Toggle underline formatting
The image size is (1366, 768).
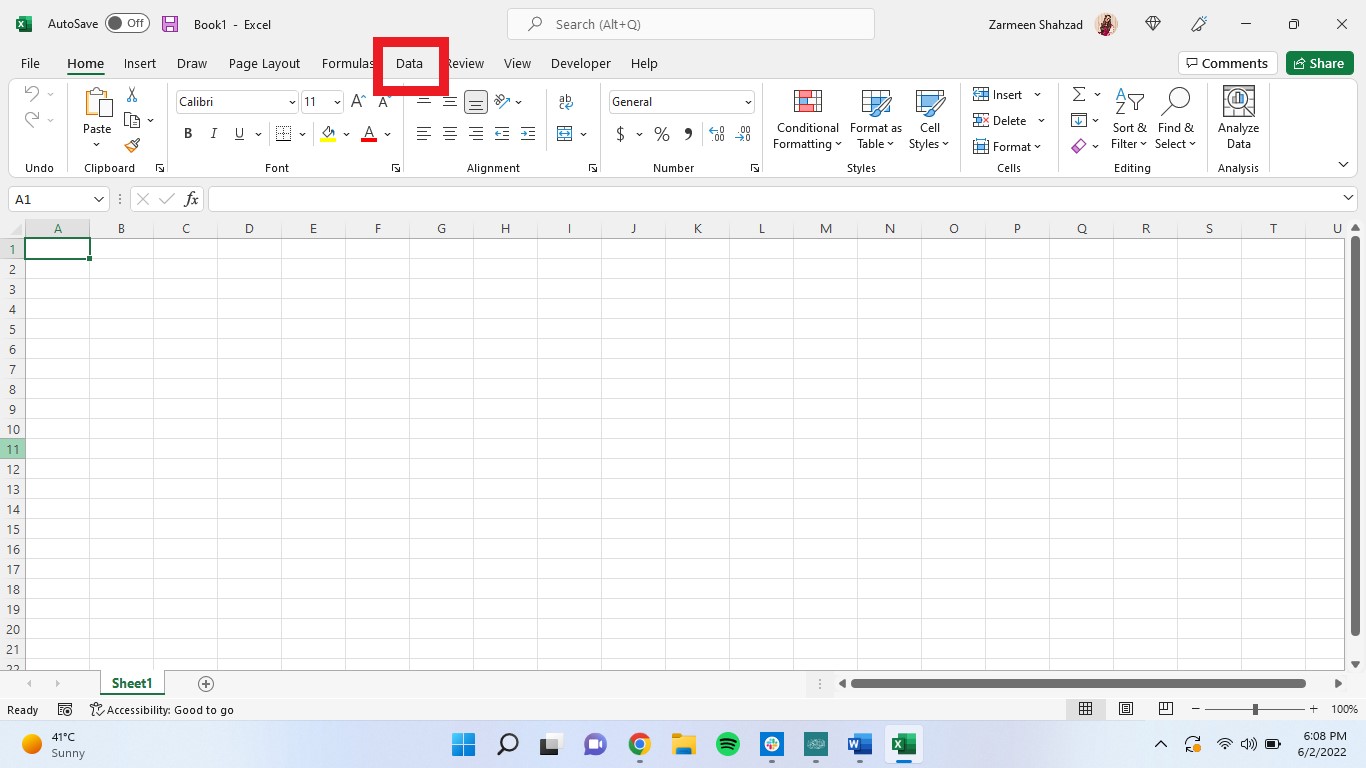coord(238,133)
